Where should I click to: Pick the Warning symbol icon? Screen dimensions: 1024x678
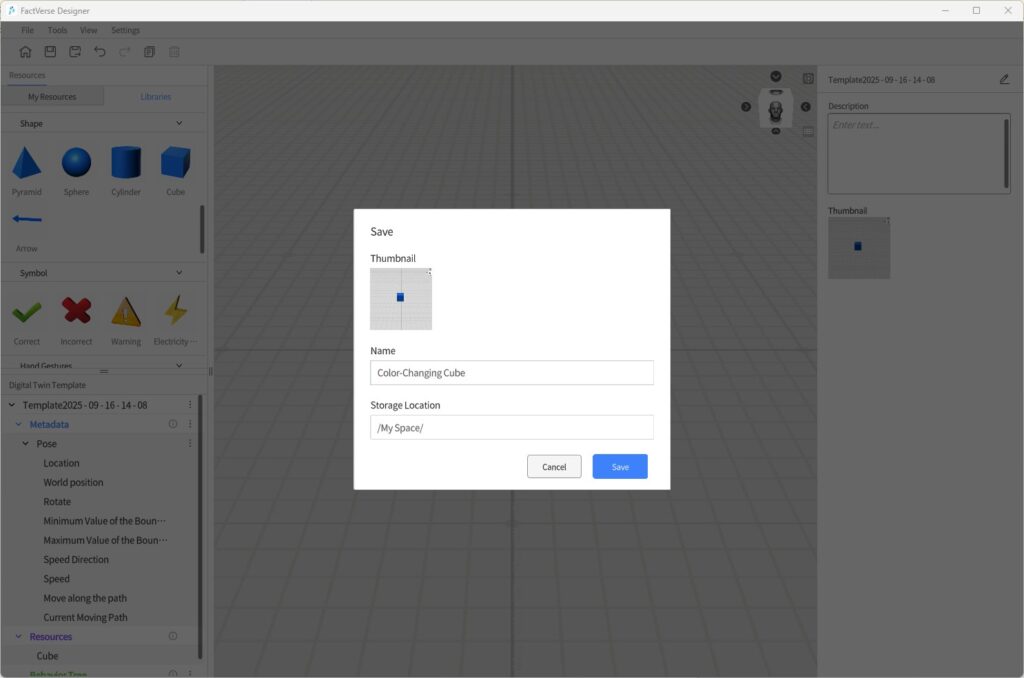126,312
